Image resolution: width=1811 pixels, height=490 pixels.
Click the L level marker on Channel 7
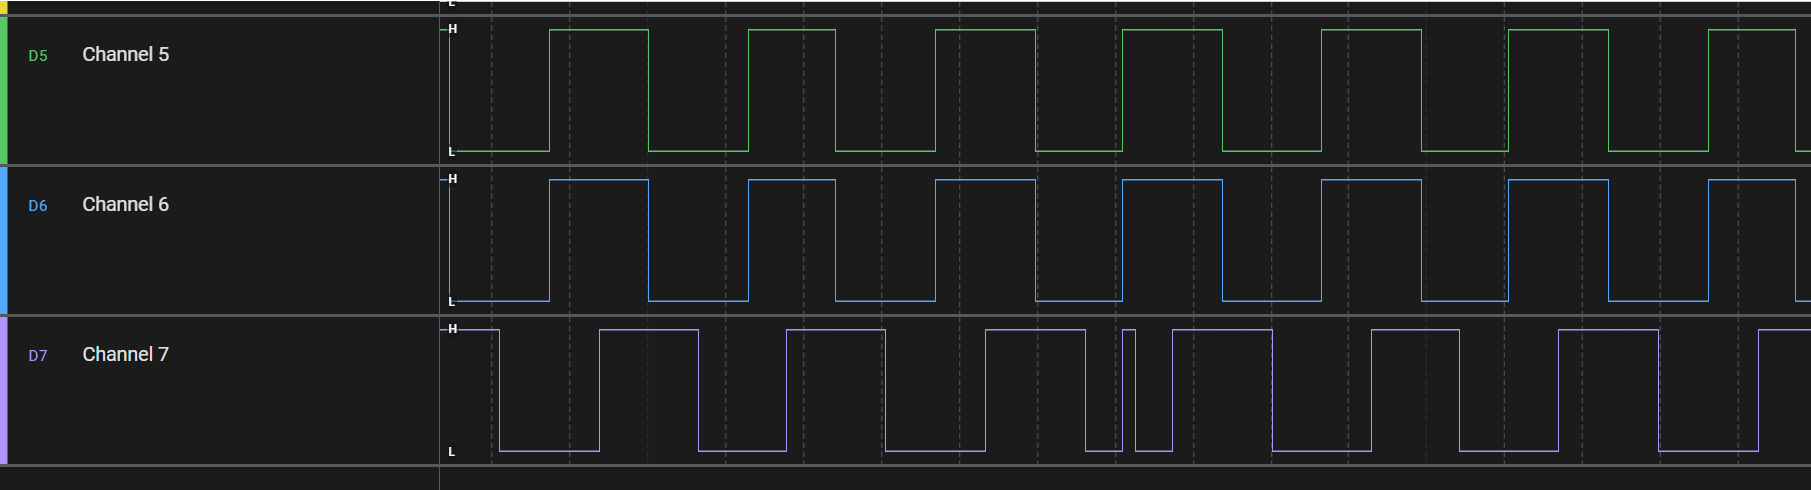(452, 452)
